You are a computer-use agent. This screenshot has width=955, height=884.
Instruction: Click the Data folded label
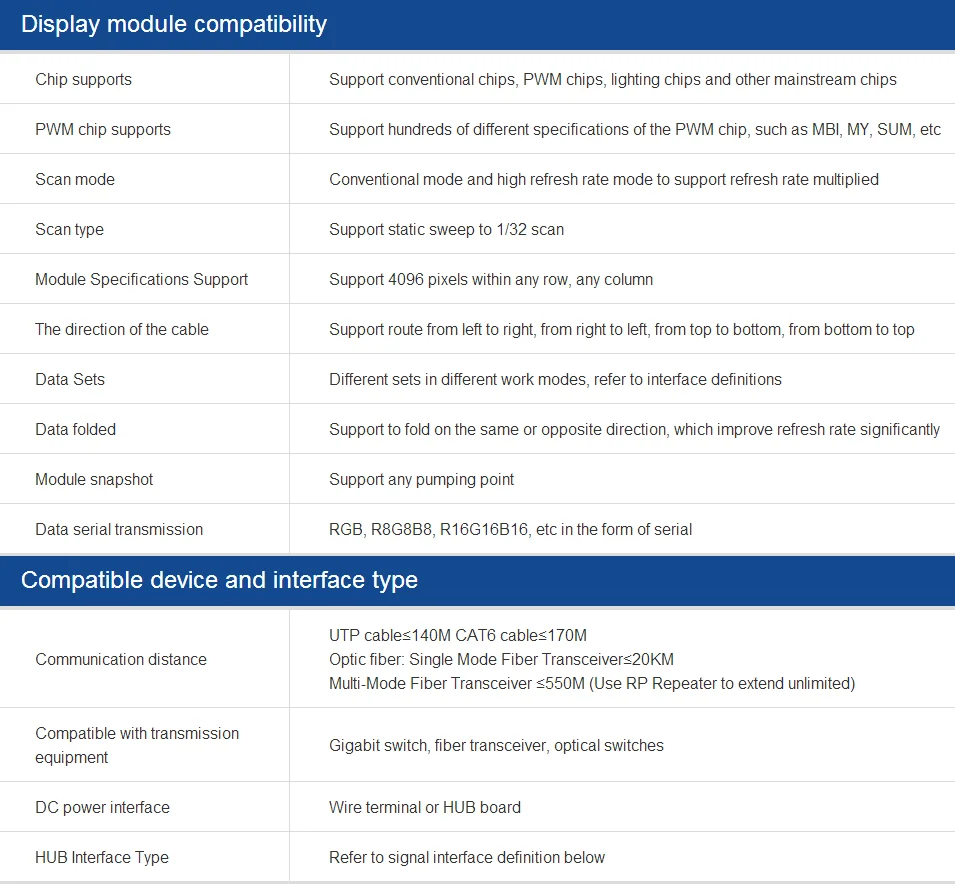click(x=76, y=430)
